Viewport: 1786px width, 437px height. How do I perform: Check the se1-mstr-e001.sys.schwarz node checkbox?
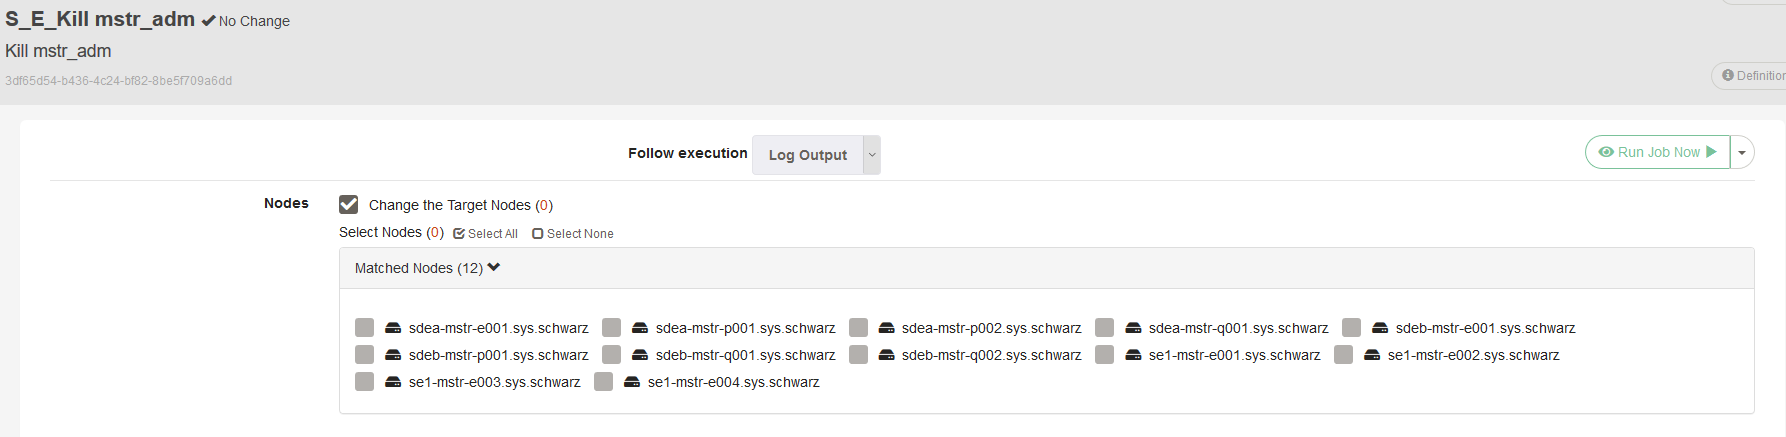1104,355
